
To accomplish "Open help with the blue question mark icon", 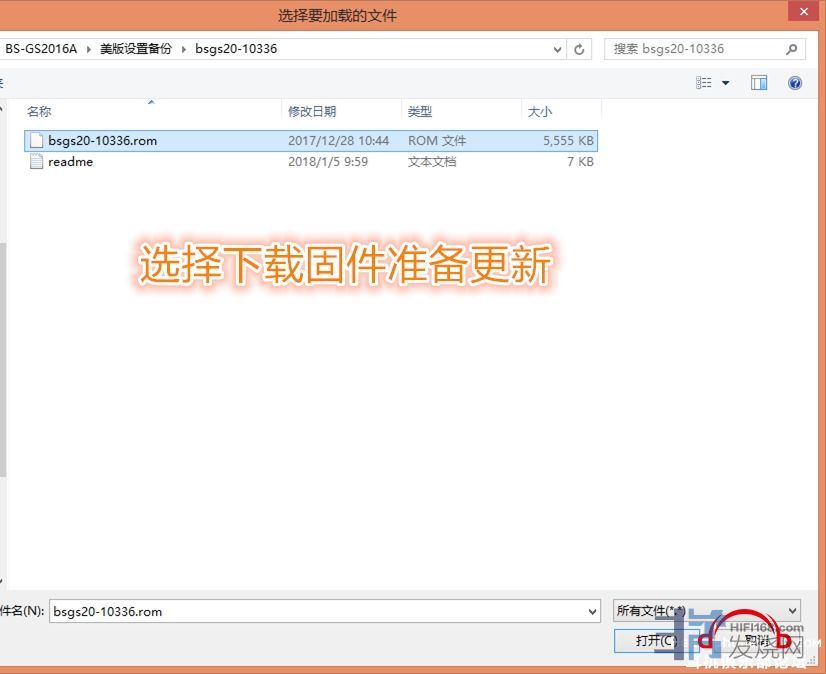I will (x=795, y=83).
